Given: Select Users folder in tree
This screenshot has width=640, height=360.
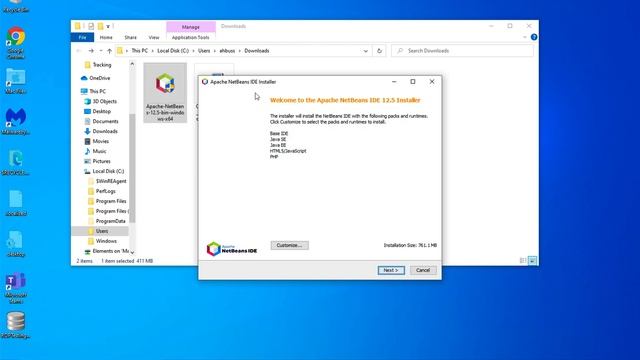Looking at the screenshot, I should click(102, 231).
